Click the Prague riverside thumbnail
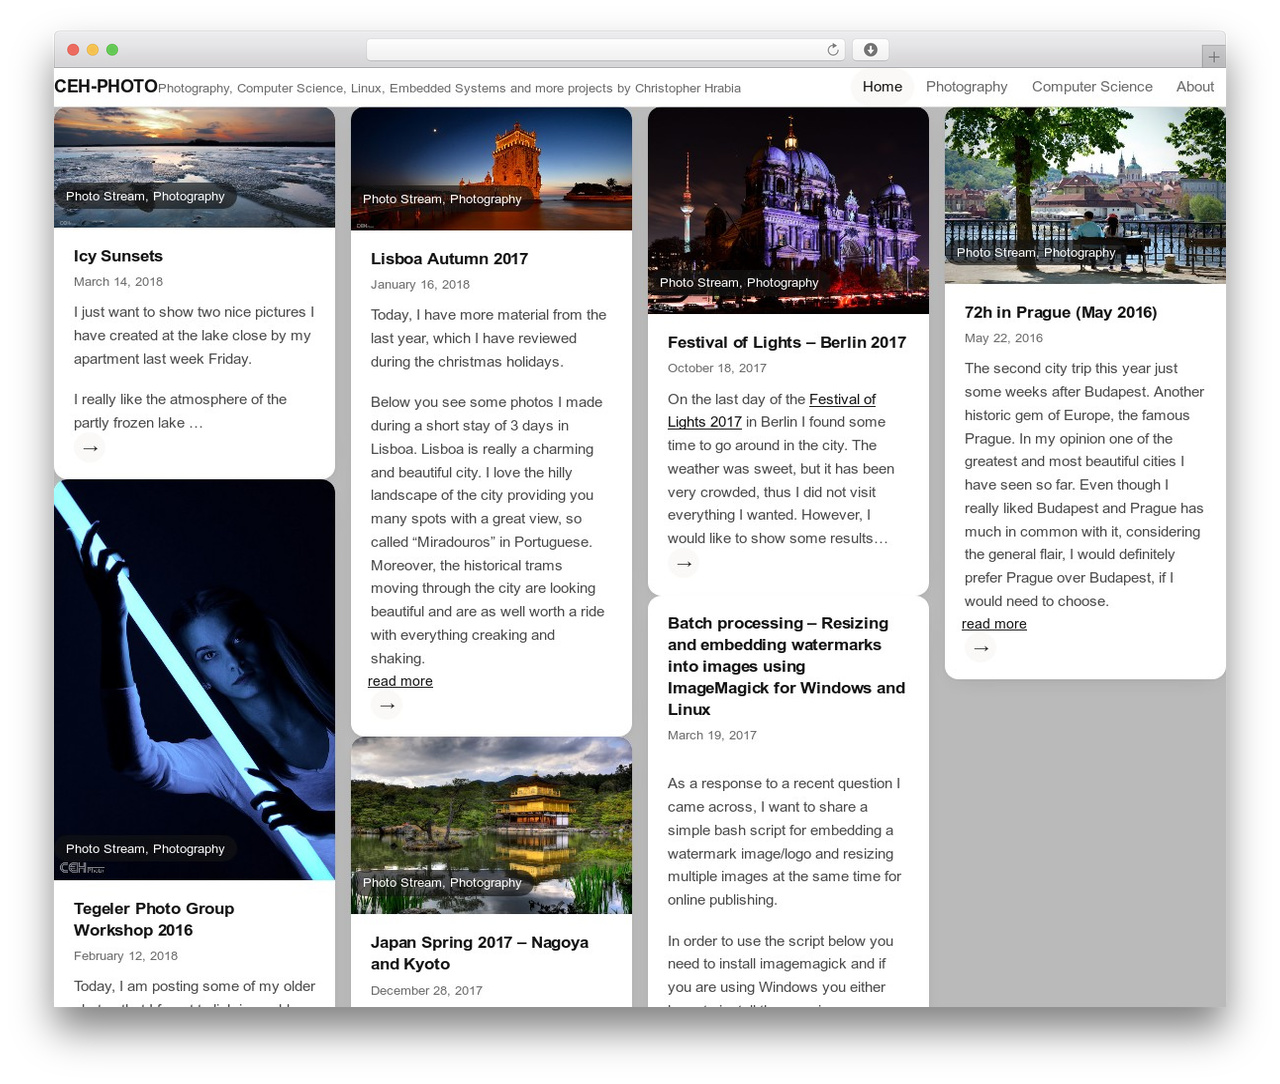Image resolution: width=1280 pixels, height=1084 pixels. click(x=1085, y=195)
